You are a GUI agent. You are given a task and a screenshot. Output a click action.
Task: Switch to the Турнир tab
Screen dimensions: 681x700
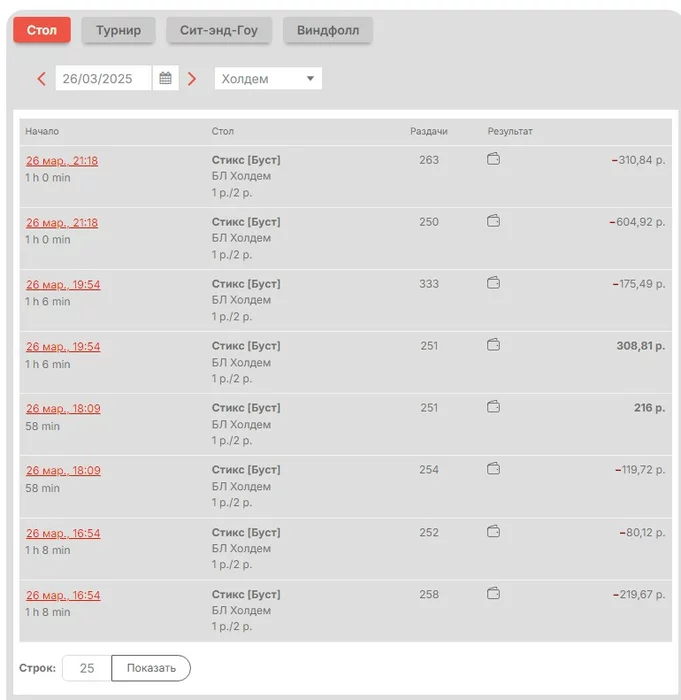(x=118, y=30)
